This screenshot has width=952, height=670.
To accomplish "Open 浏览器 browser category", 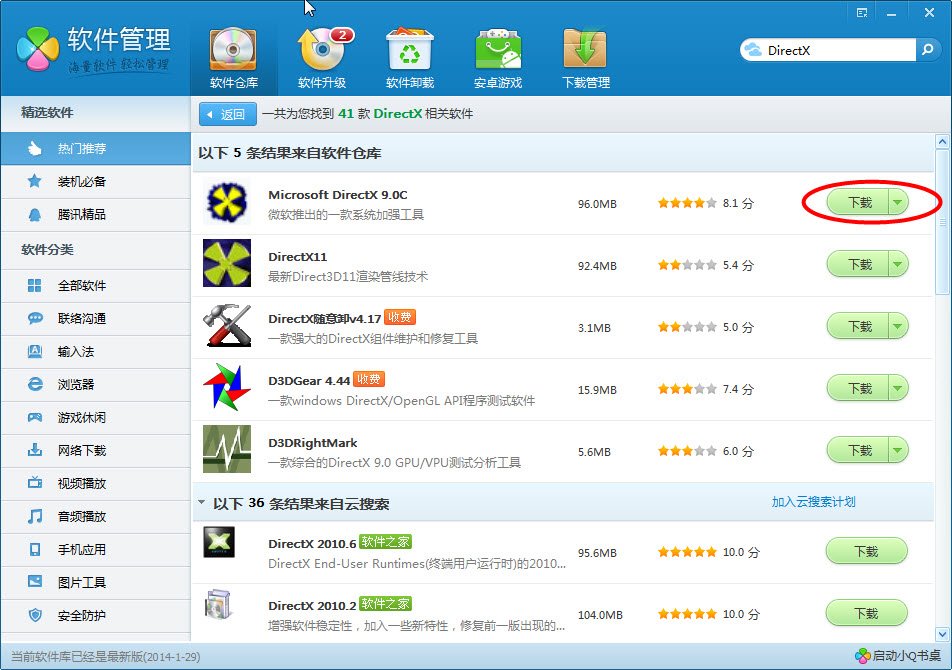I will click(95, 384).
